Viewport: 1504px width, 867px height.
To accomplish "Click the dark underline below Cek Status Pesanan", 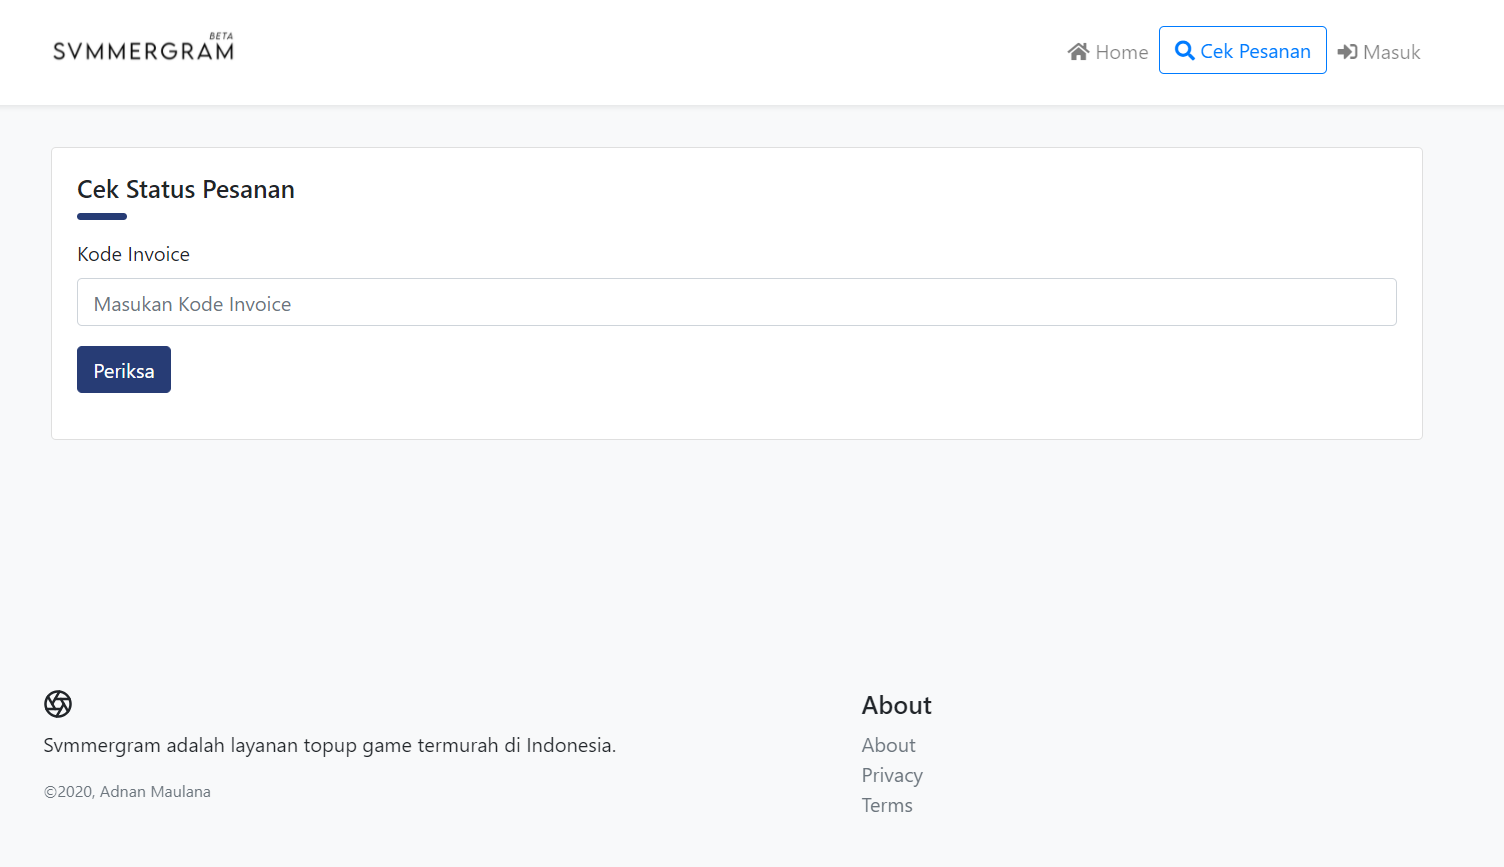I will point(101,216).
